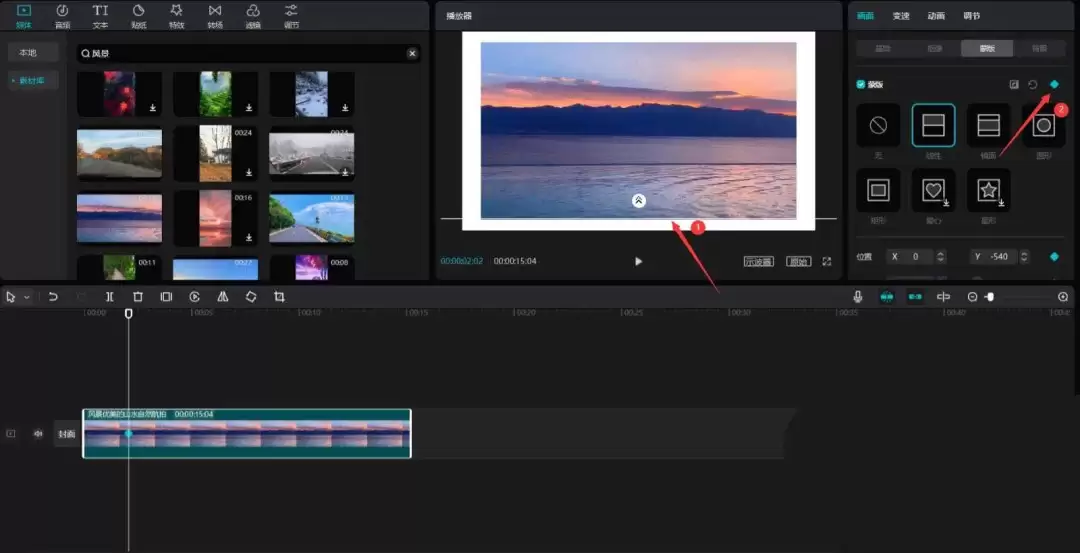
Task: Click the split clip tool in timeline toolbar
Action: (110, 297)
